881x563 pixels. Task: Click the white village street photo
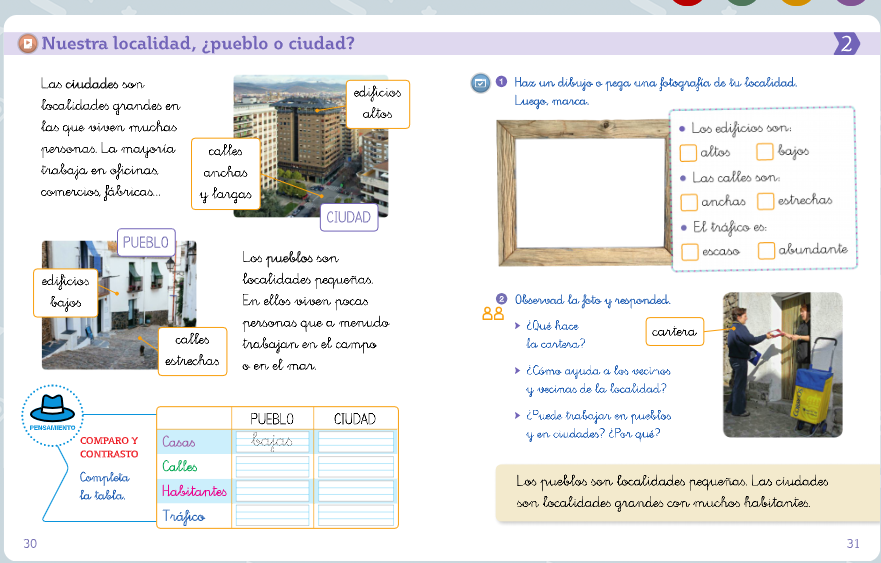point(119,305)
